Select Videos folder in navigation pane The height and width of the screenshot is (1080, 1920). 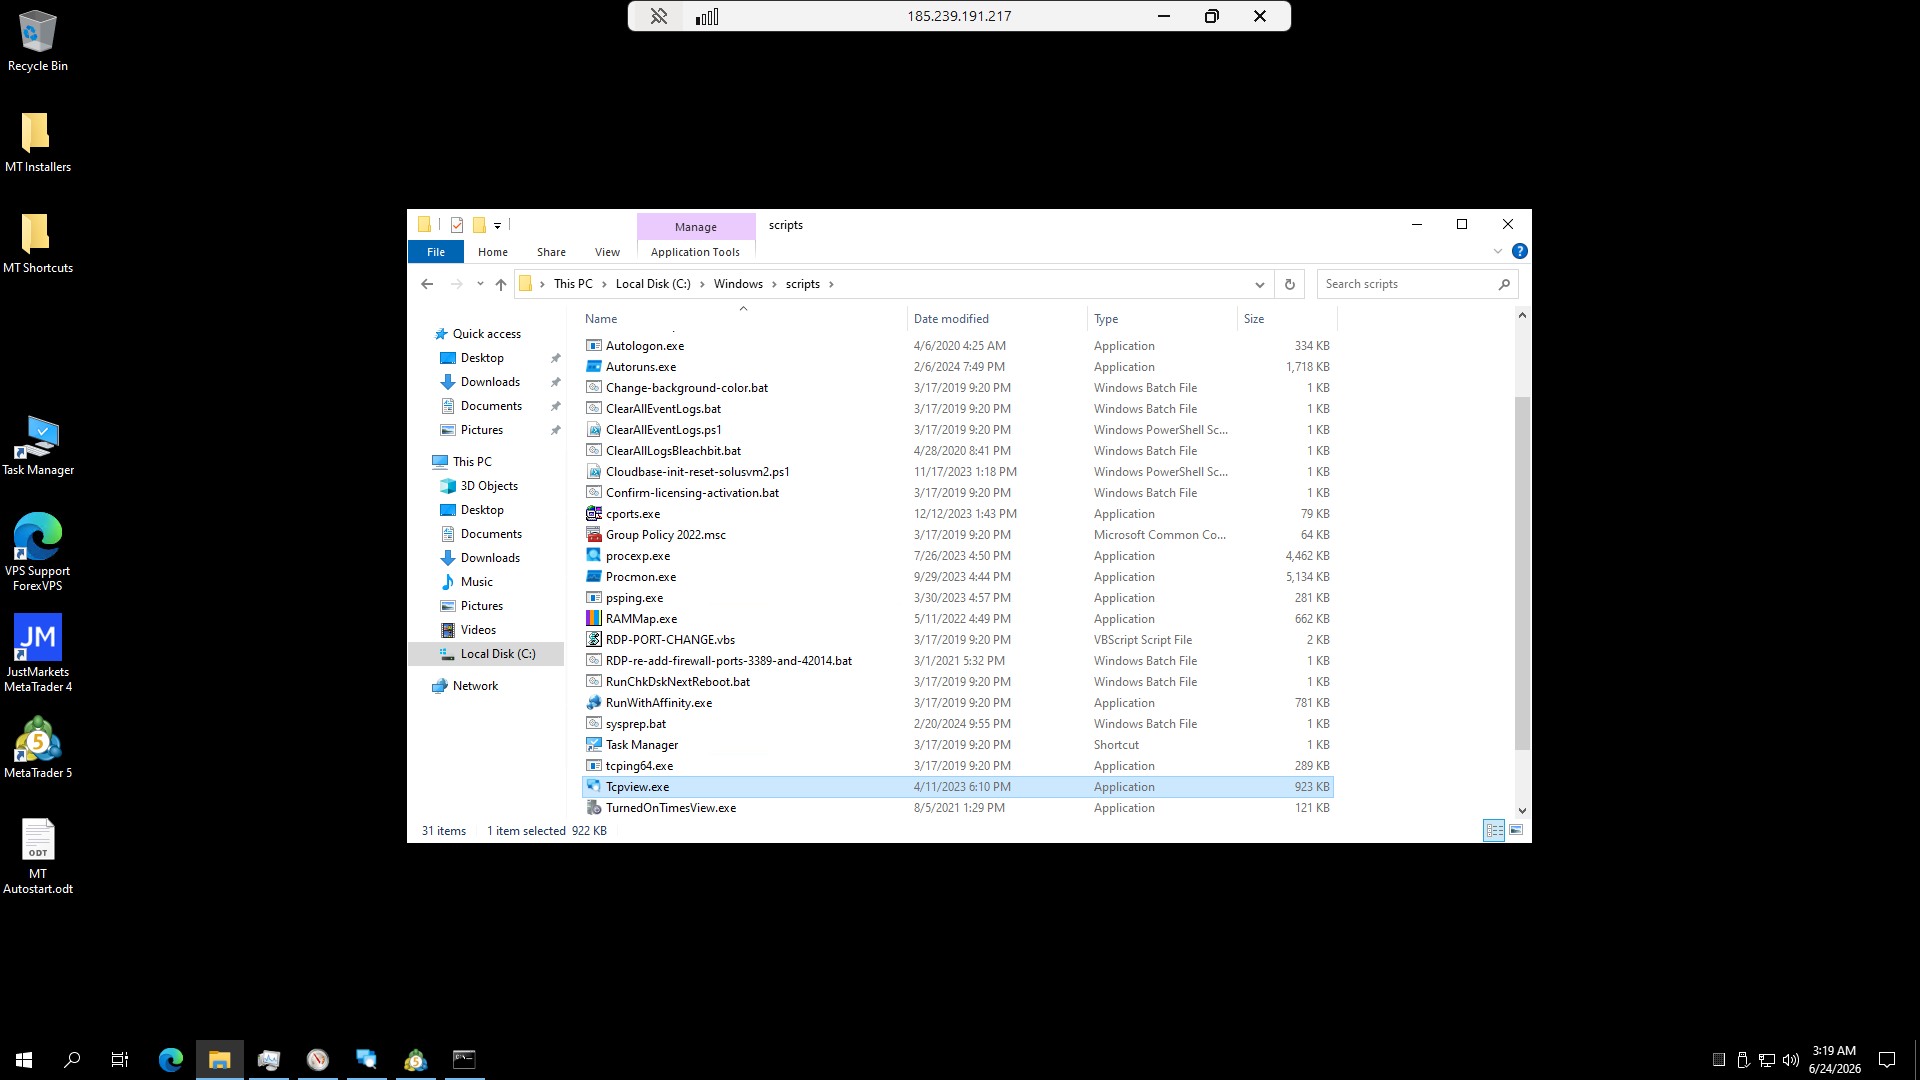click(x=478, y=630)
